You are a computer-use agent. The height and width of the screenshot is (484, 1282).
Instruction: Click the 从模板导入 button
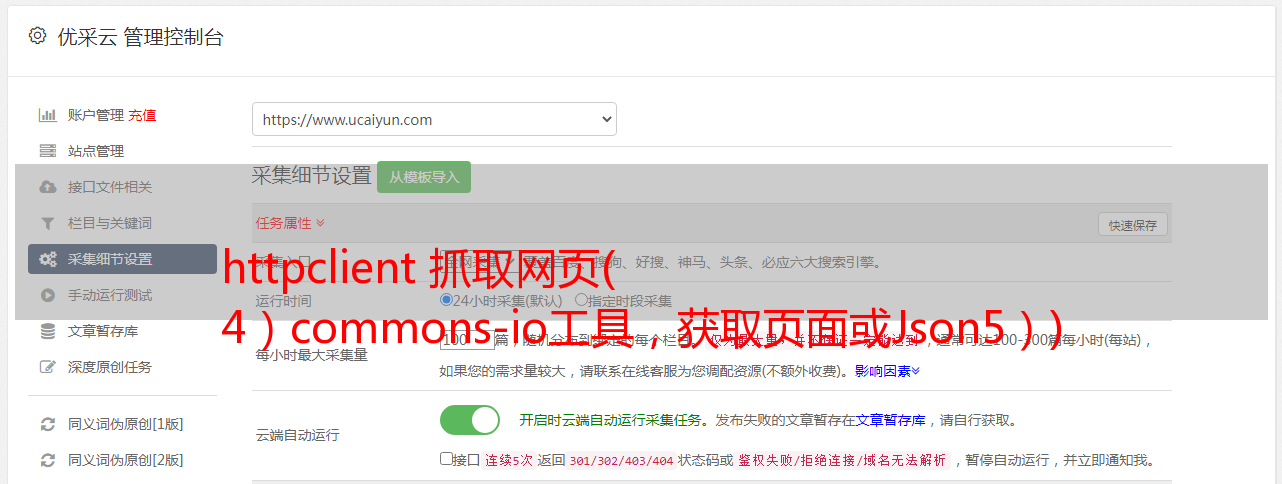pos(424,177)
